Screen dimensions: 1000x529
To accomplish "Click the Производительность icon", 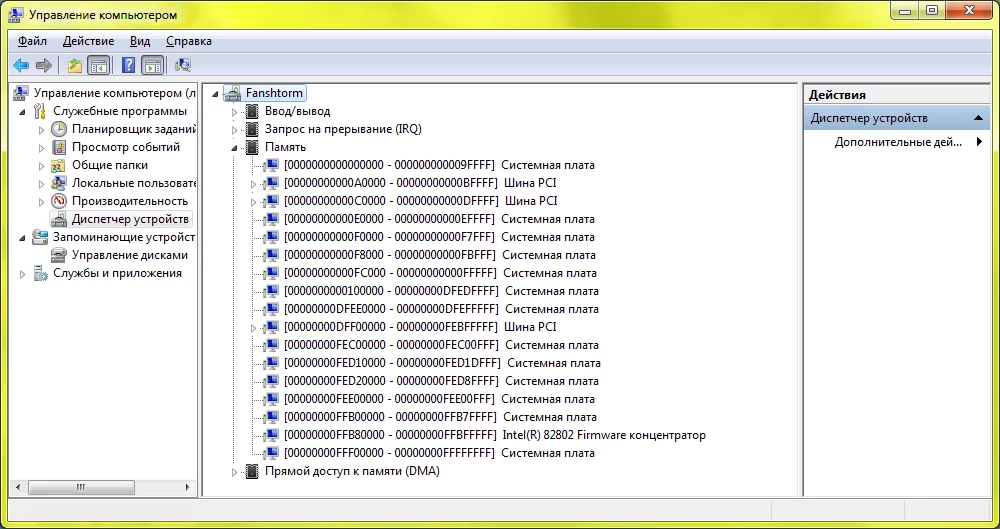I will pos(59,201).
